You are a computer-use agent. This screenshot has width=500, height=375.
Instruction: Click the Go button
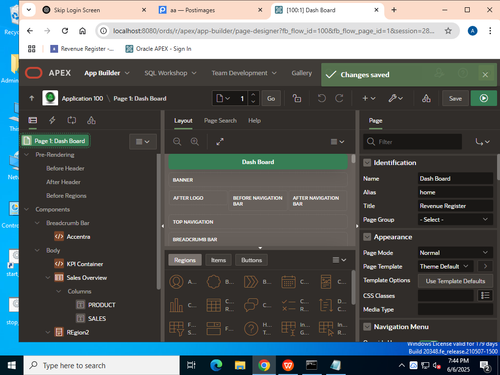coord(271,98)
